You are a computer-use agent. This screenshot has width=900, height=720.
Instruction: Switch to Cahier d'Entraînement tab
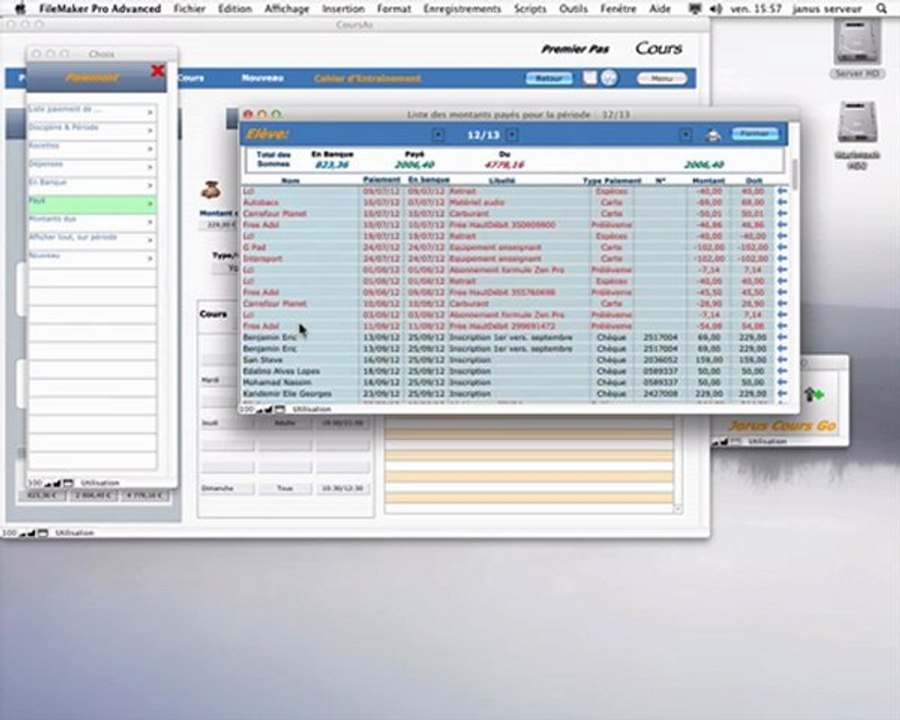tap(367, 78)
